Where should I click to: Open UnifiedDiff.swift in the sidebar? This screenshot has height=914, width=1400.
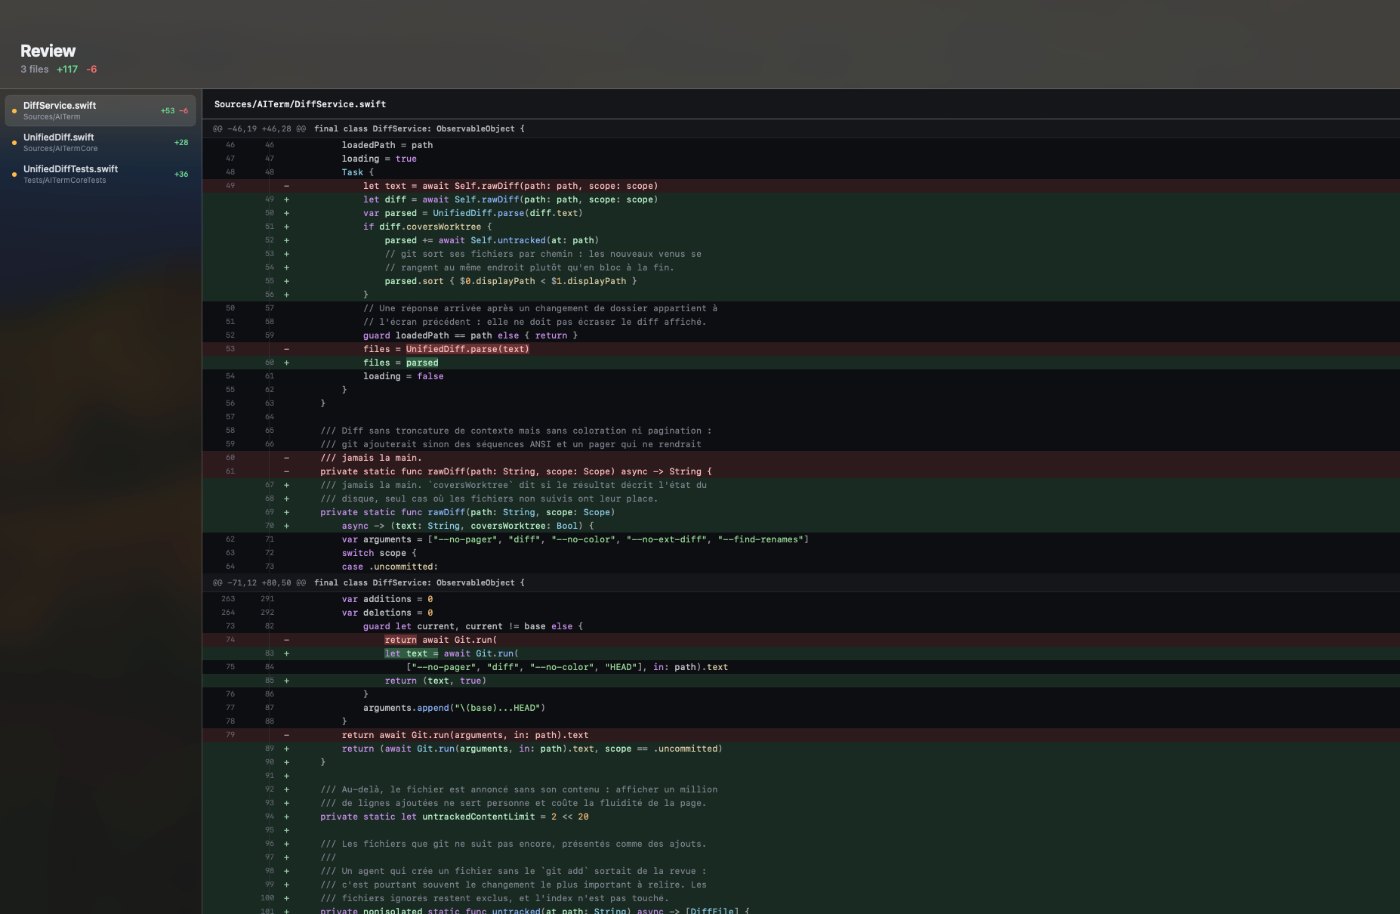coord(100,142)
